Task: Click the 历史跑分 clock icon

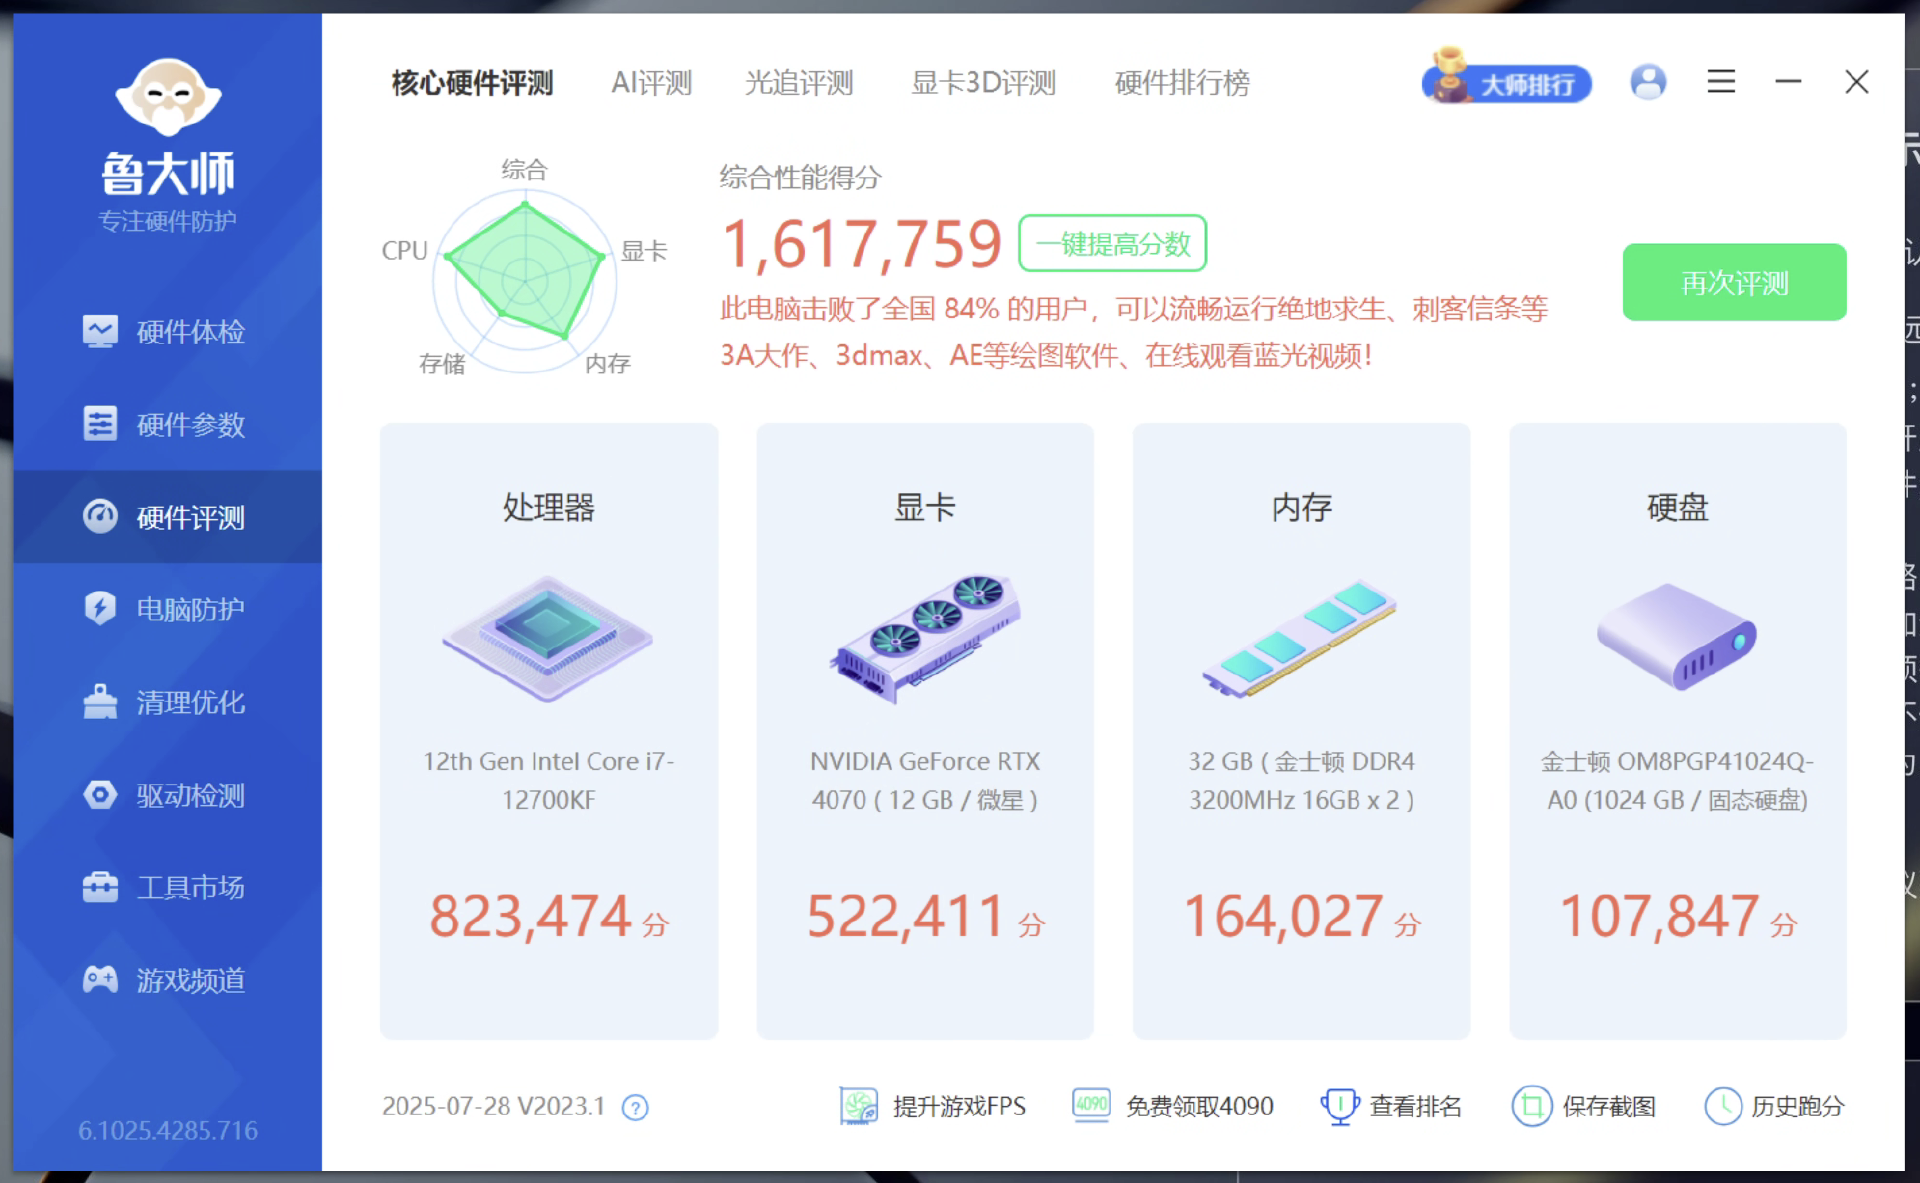Action: tap(1723, 1106)
